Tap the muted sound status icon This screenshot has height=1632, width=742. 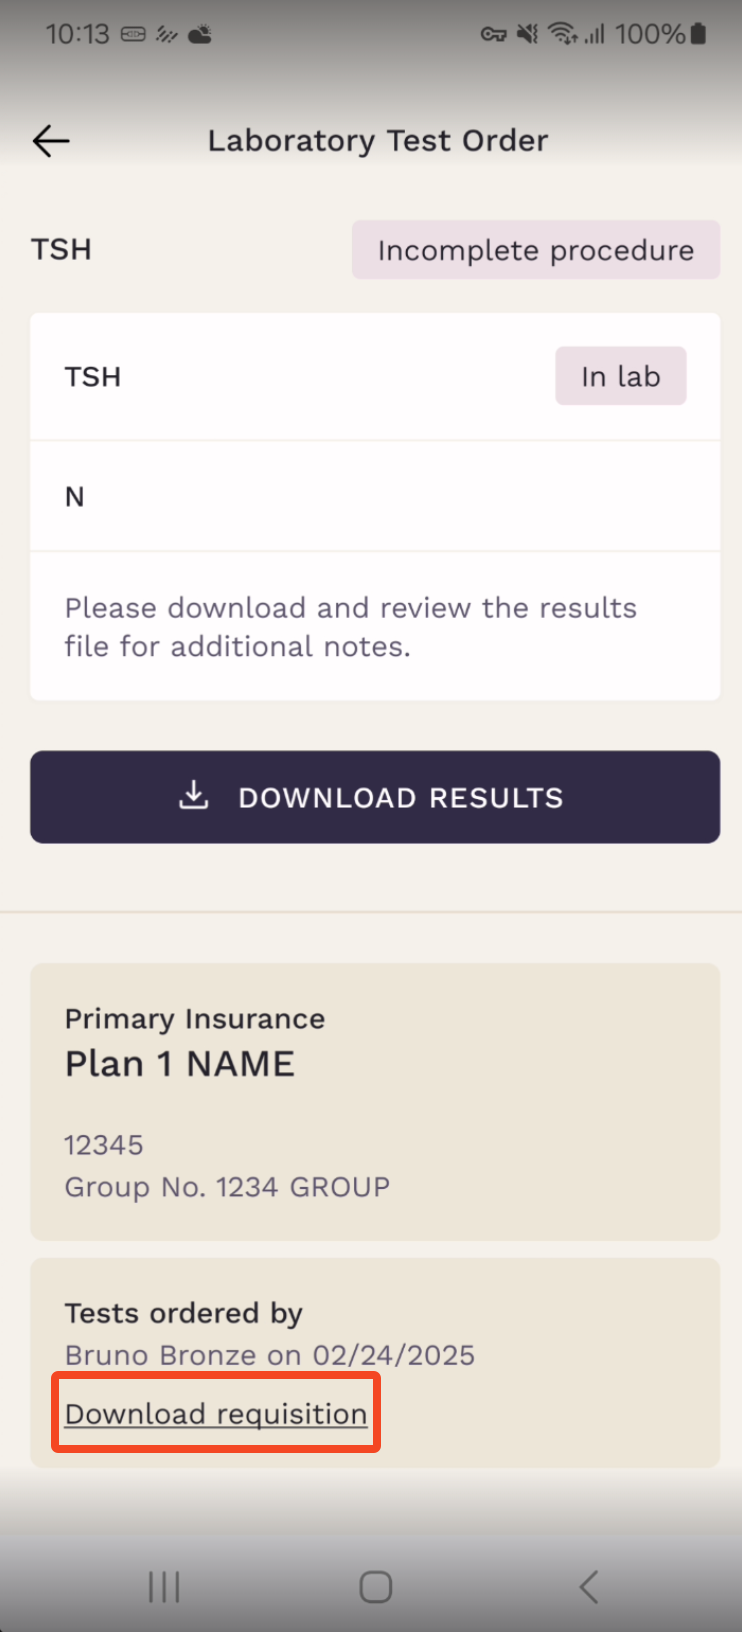[527, 34]
